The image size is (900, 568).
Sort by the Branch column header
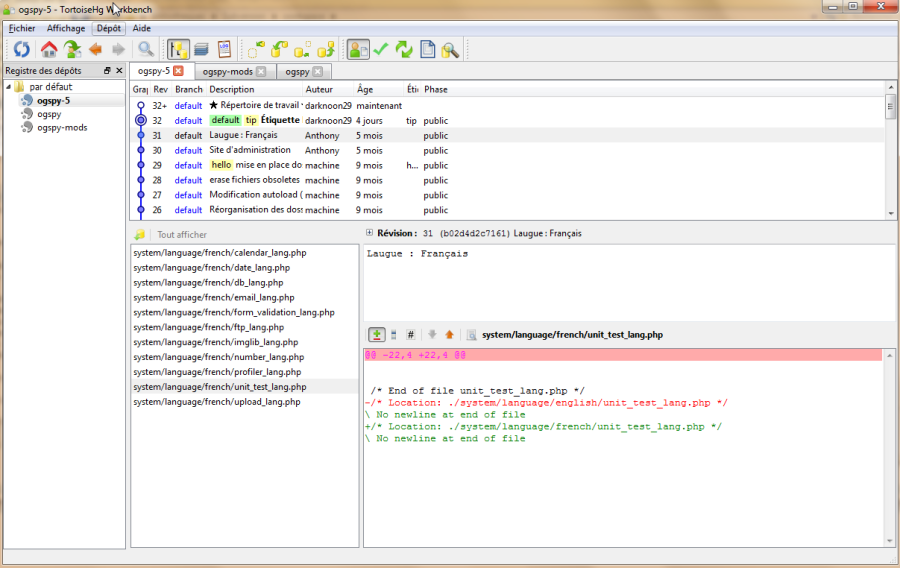tap(189, 90)
